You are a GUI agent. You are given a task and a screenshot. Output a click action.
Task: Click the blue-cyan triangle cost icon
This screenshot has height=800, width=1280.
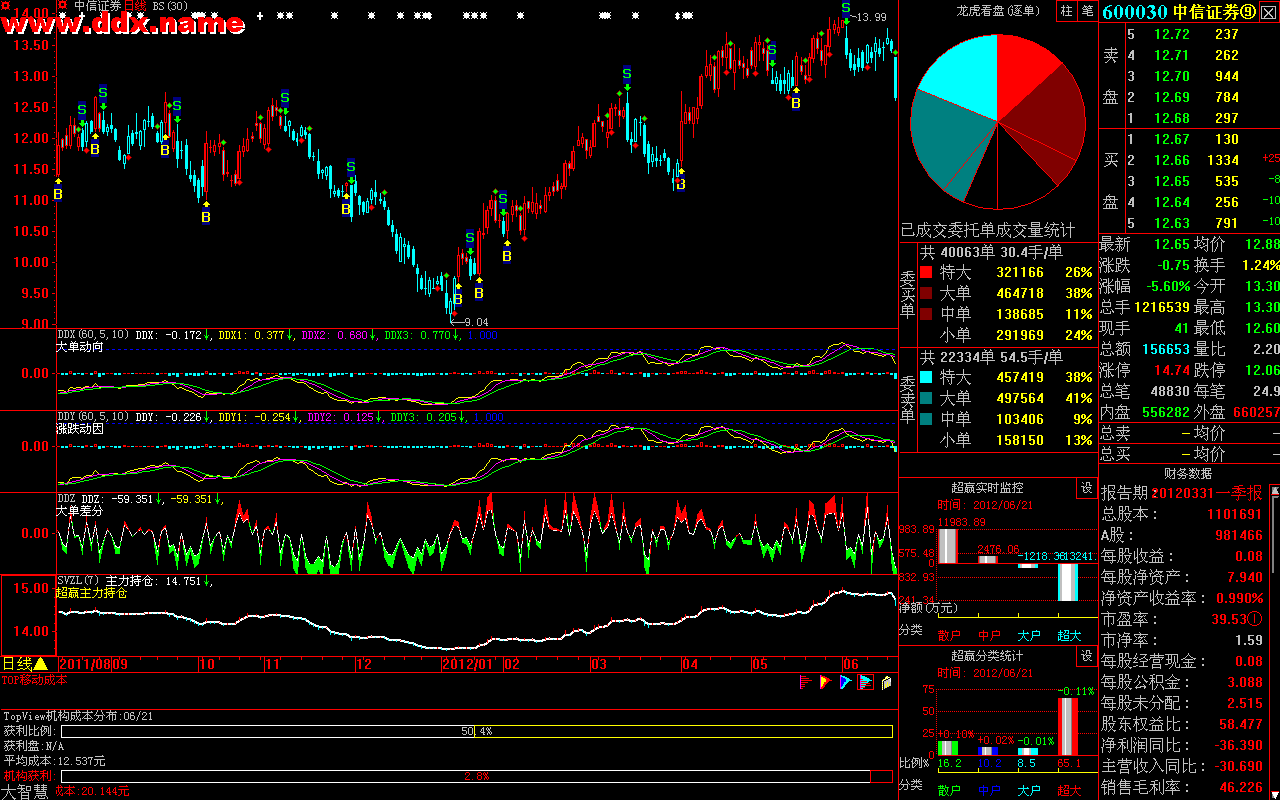point(846,682)
